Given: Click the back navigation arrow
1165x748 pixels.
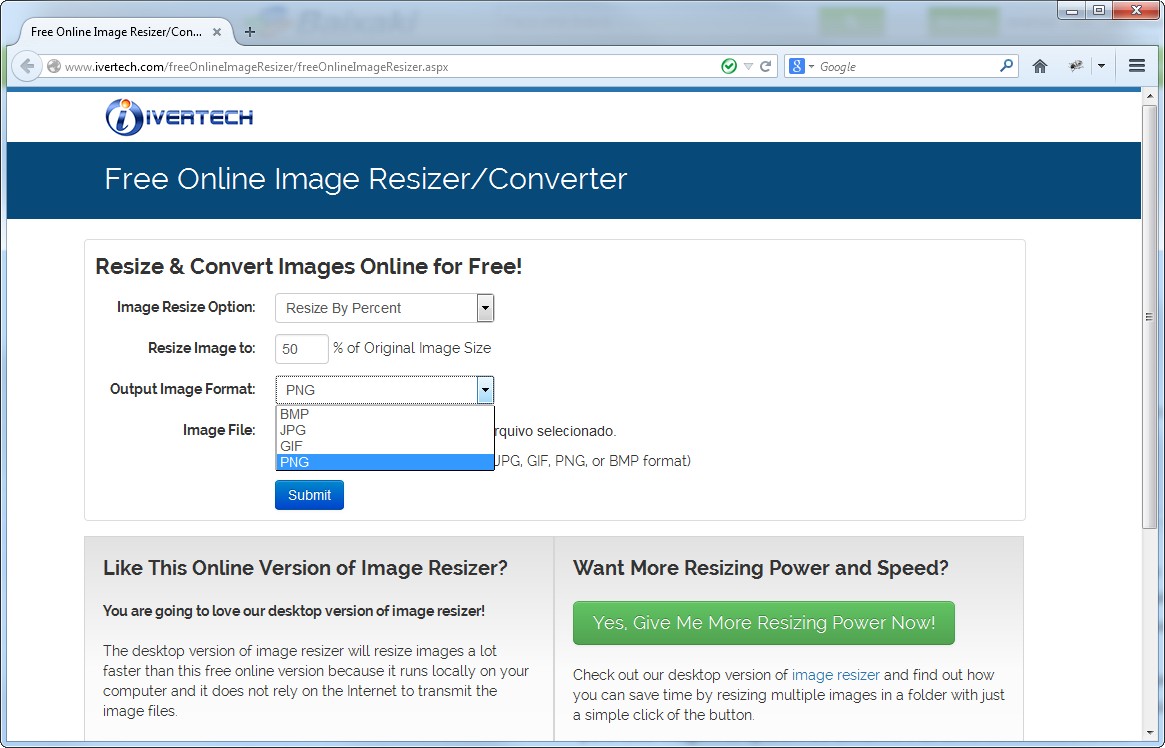Looking at the screenshot, I should (x=26, y=66).
